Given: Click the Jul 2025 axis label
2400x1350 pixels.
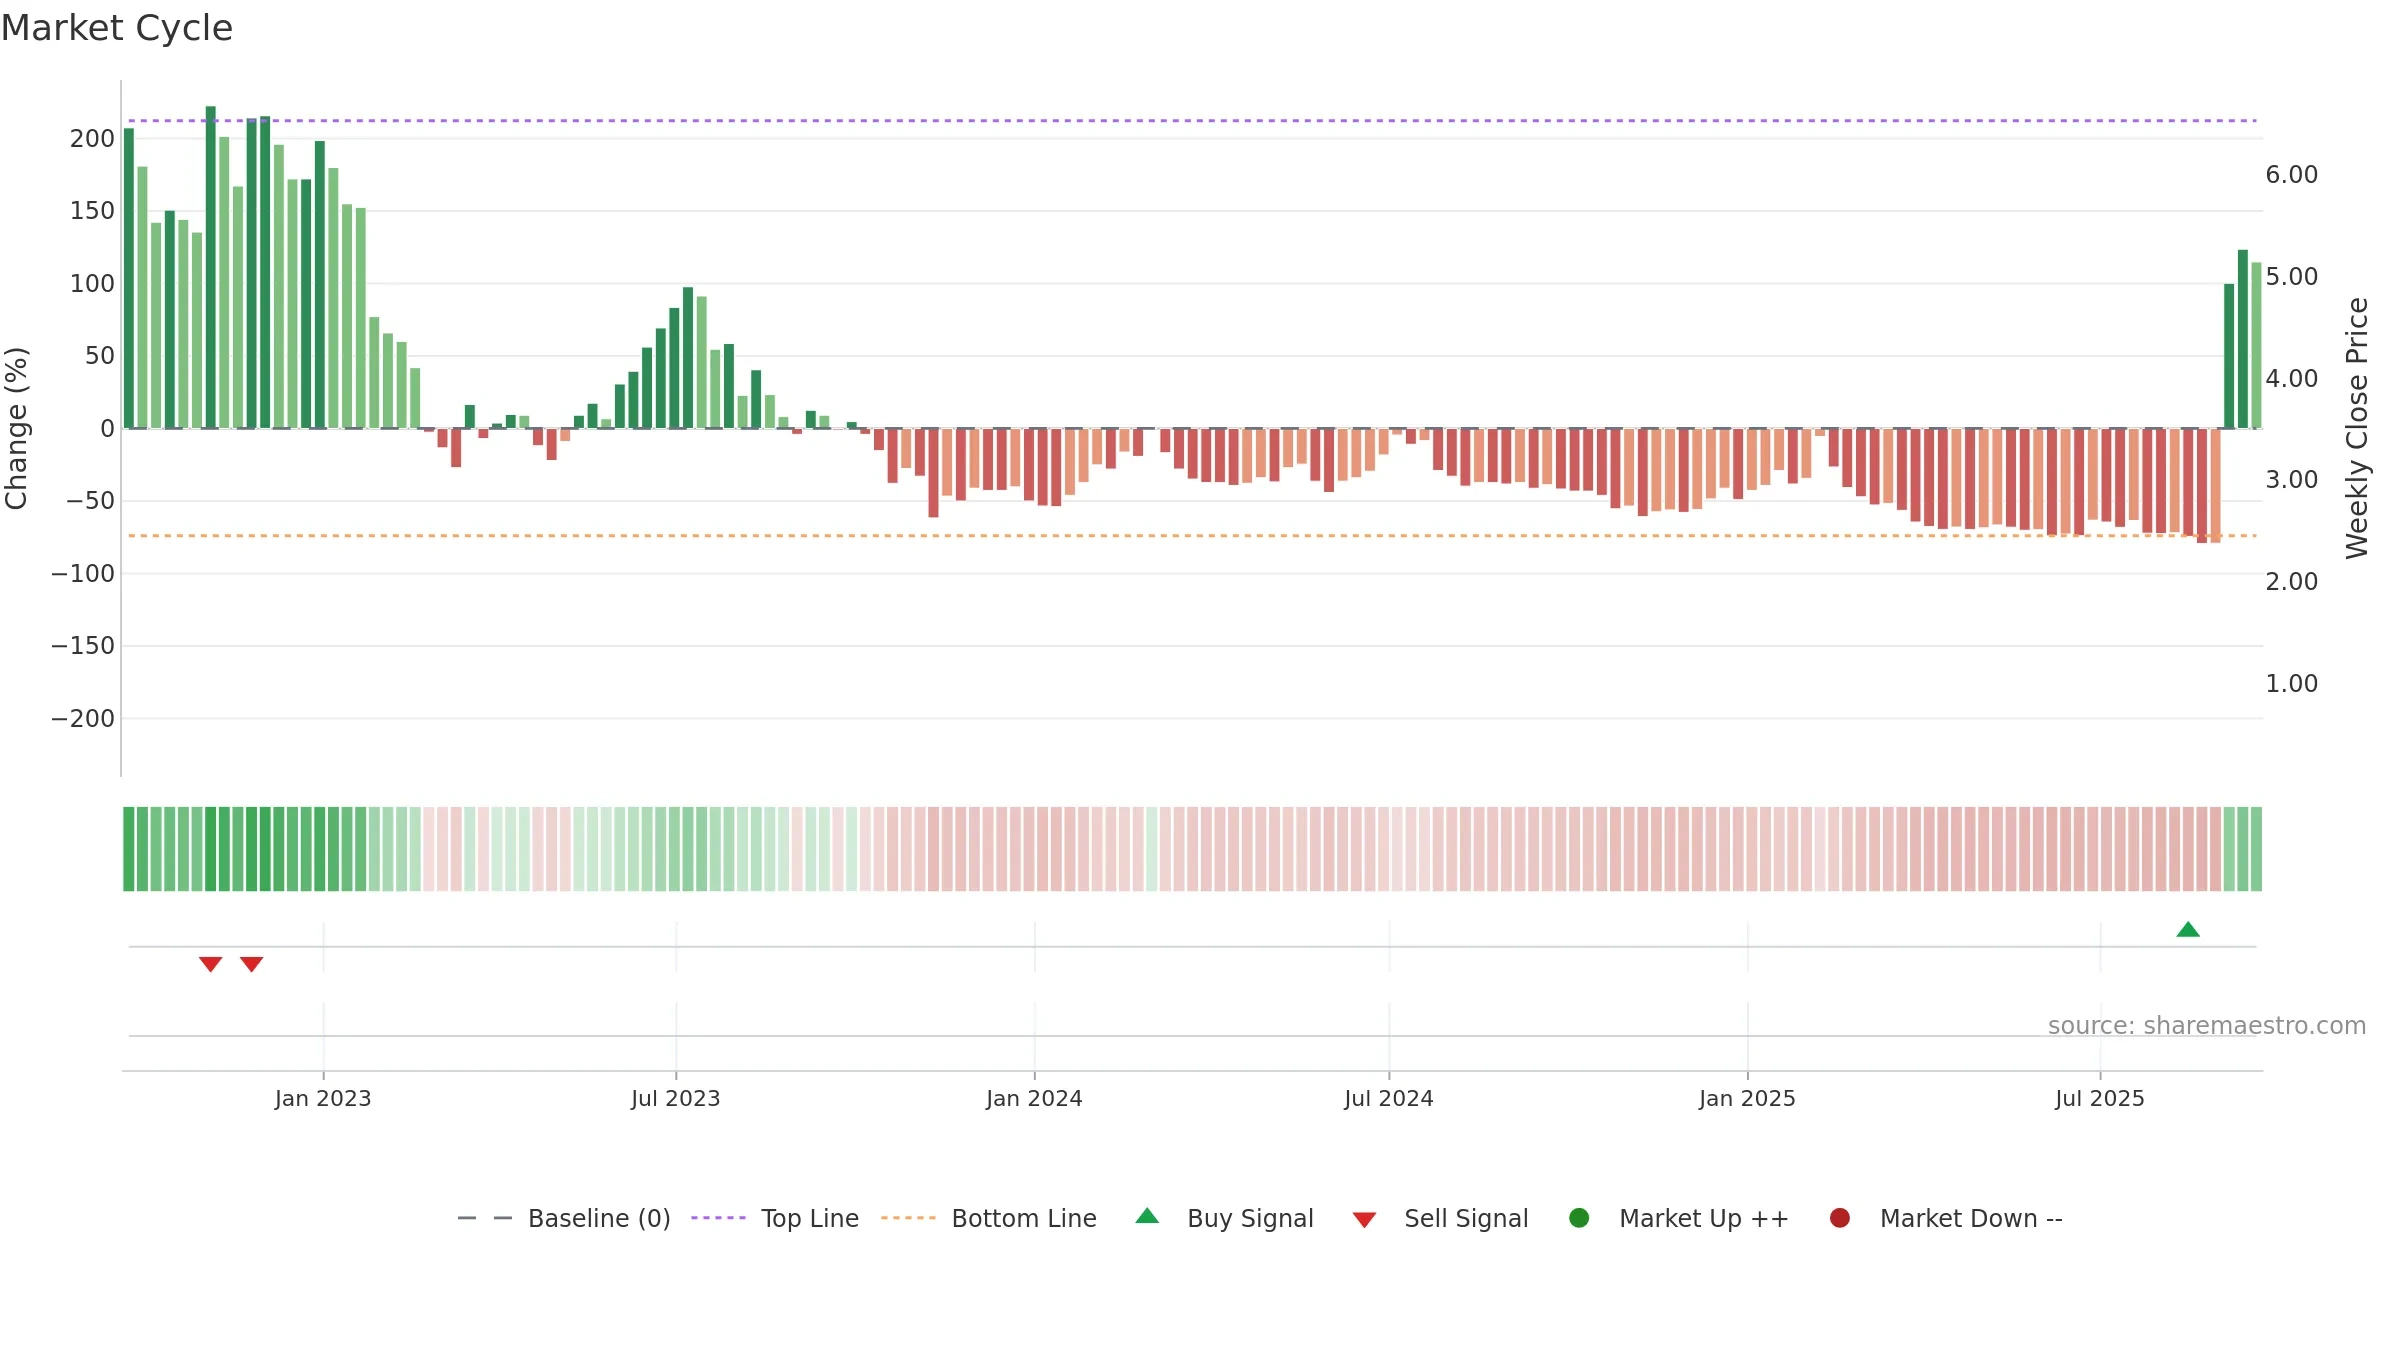Looking at the screenshot, I should point(2100,1099).
